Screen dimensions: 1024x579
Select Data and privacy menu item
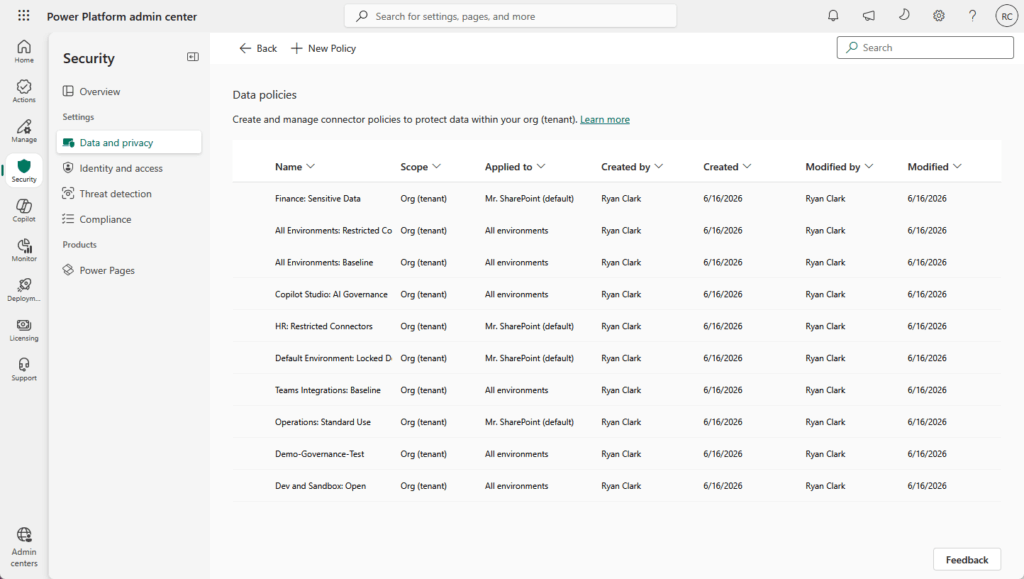tap(129, 142)
